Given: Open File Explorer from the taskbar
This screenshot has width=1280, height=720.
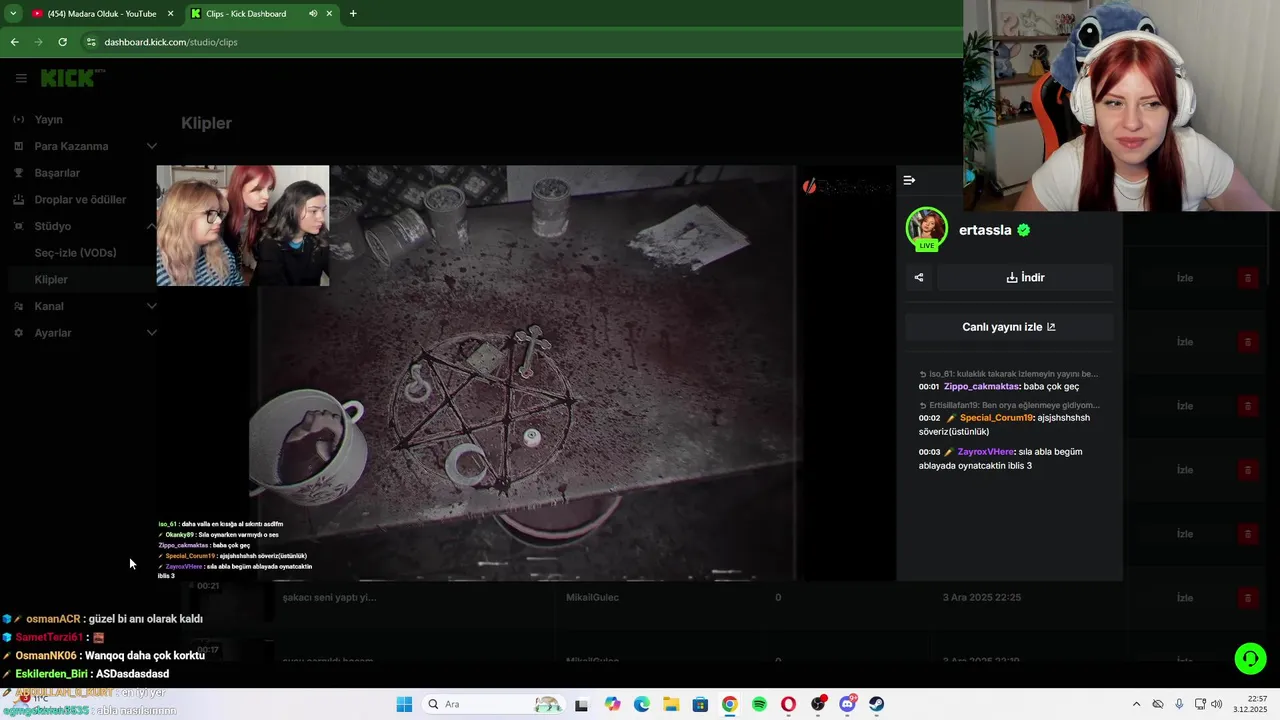Looking at the screenshot, I should pyautogui.click(x=671, y=704).
